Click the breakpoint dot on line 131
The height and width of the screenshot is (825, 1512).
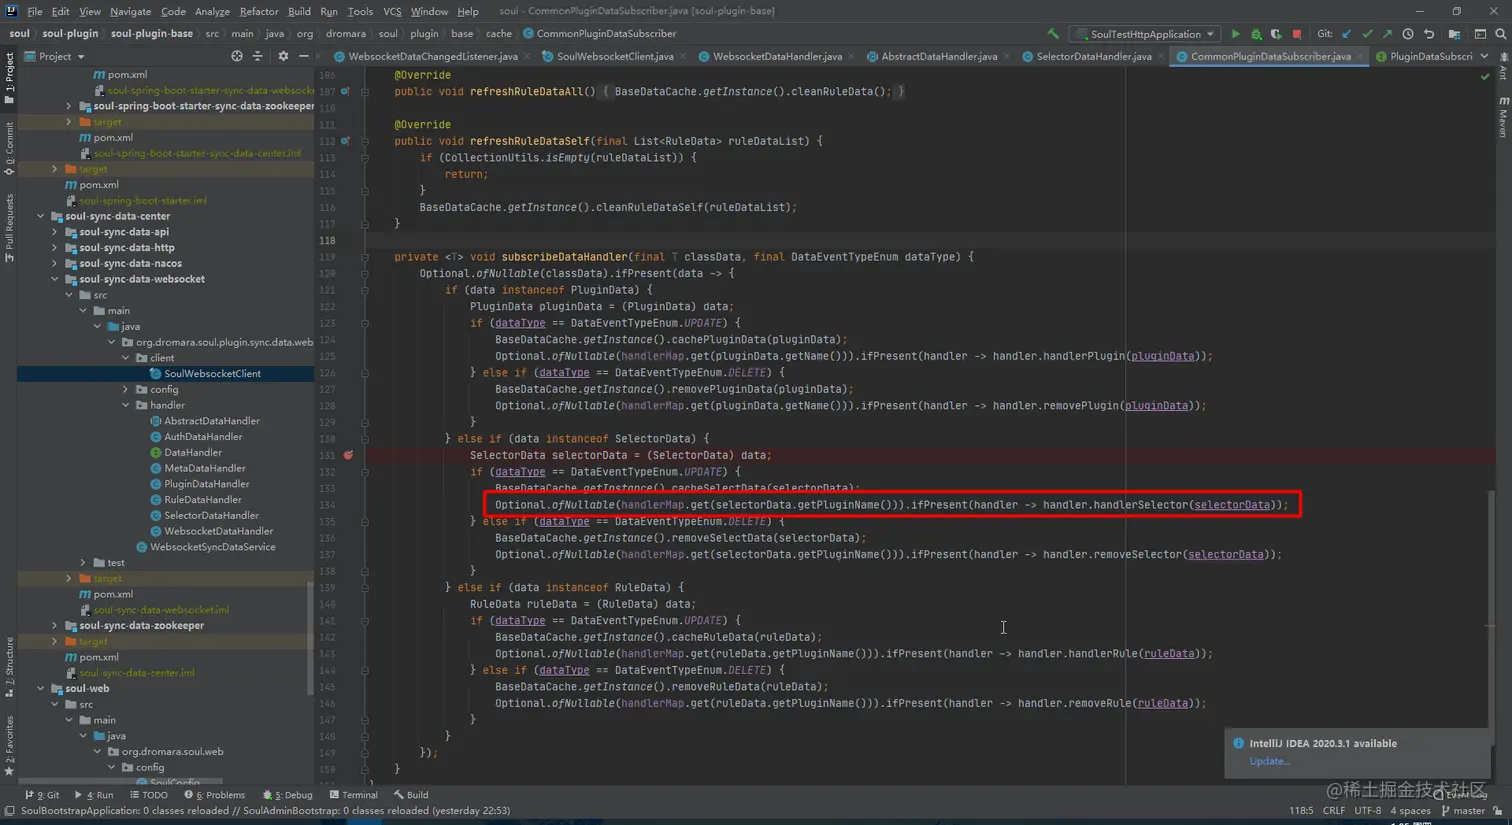[348, 455]
